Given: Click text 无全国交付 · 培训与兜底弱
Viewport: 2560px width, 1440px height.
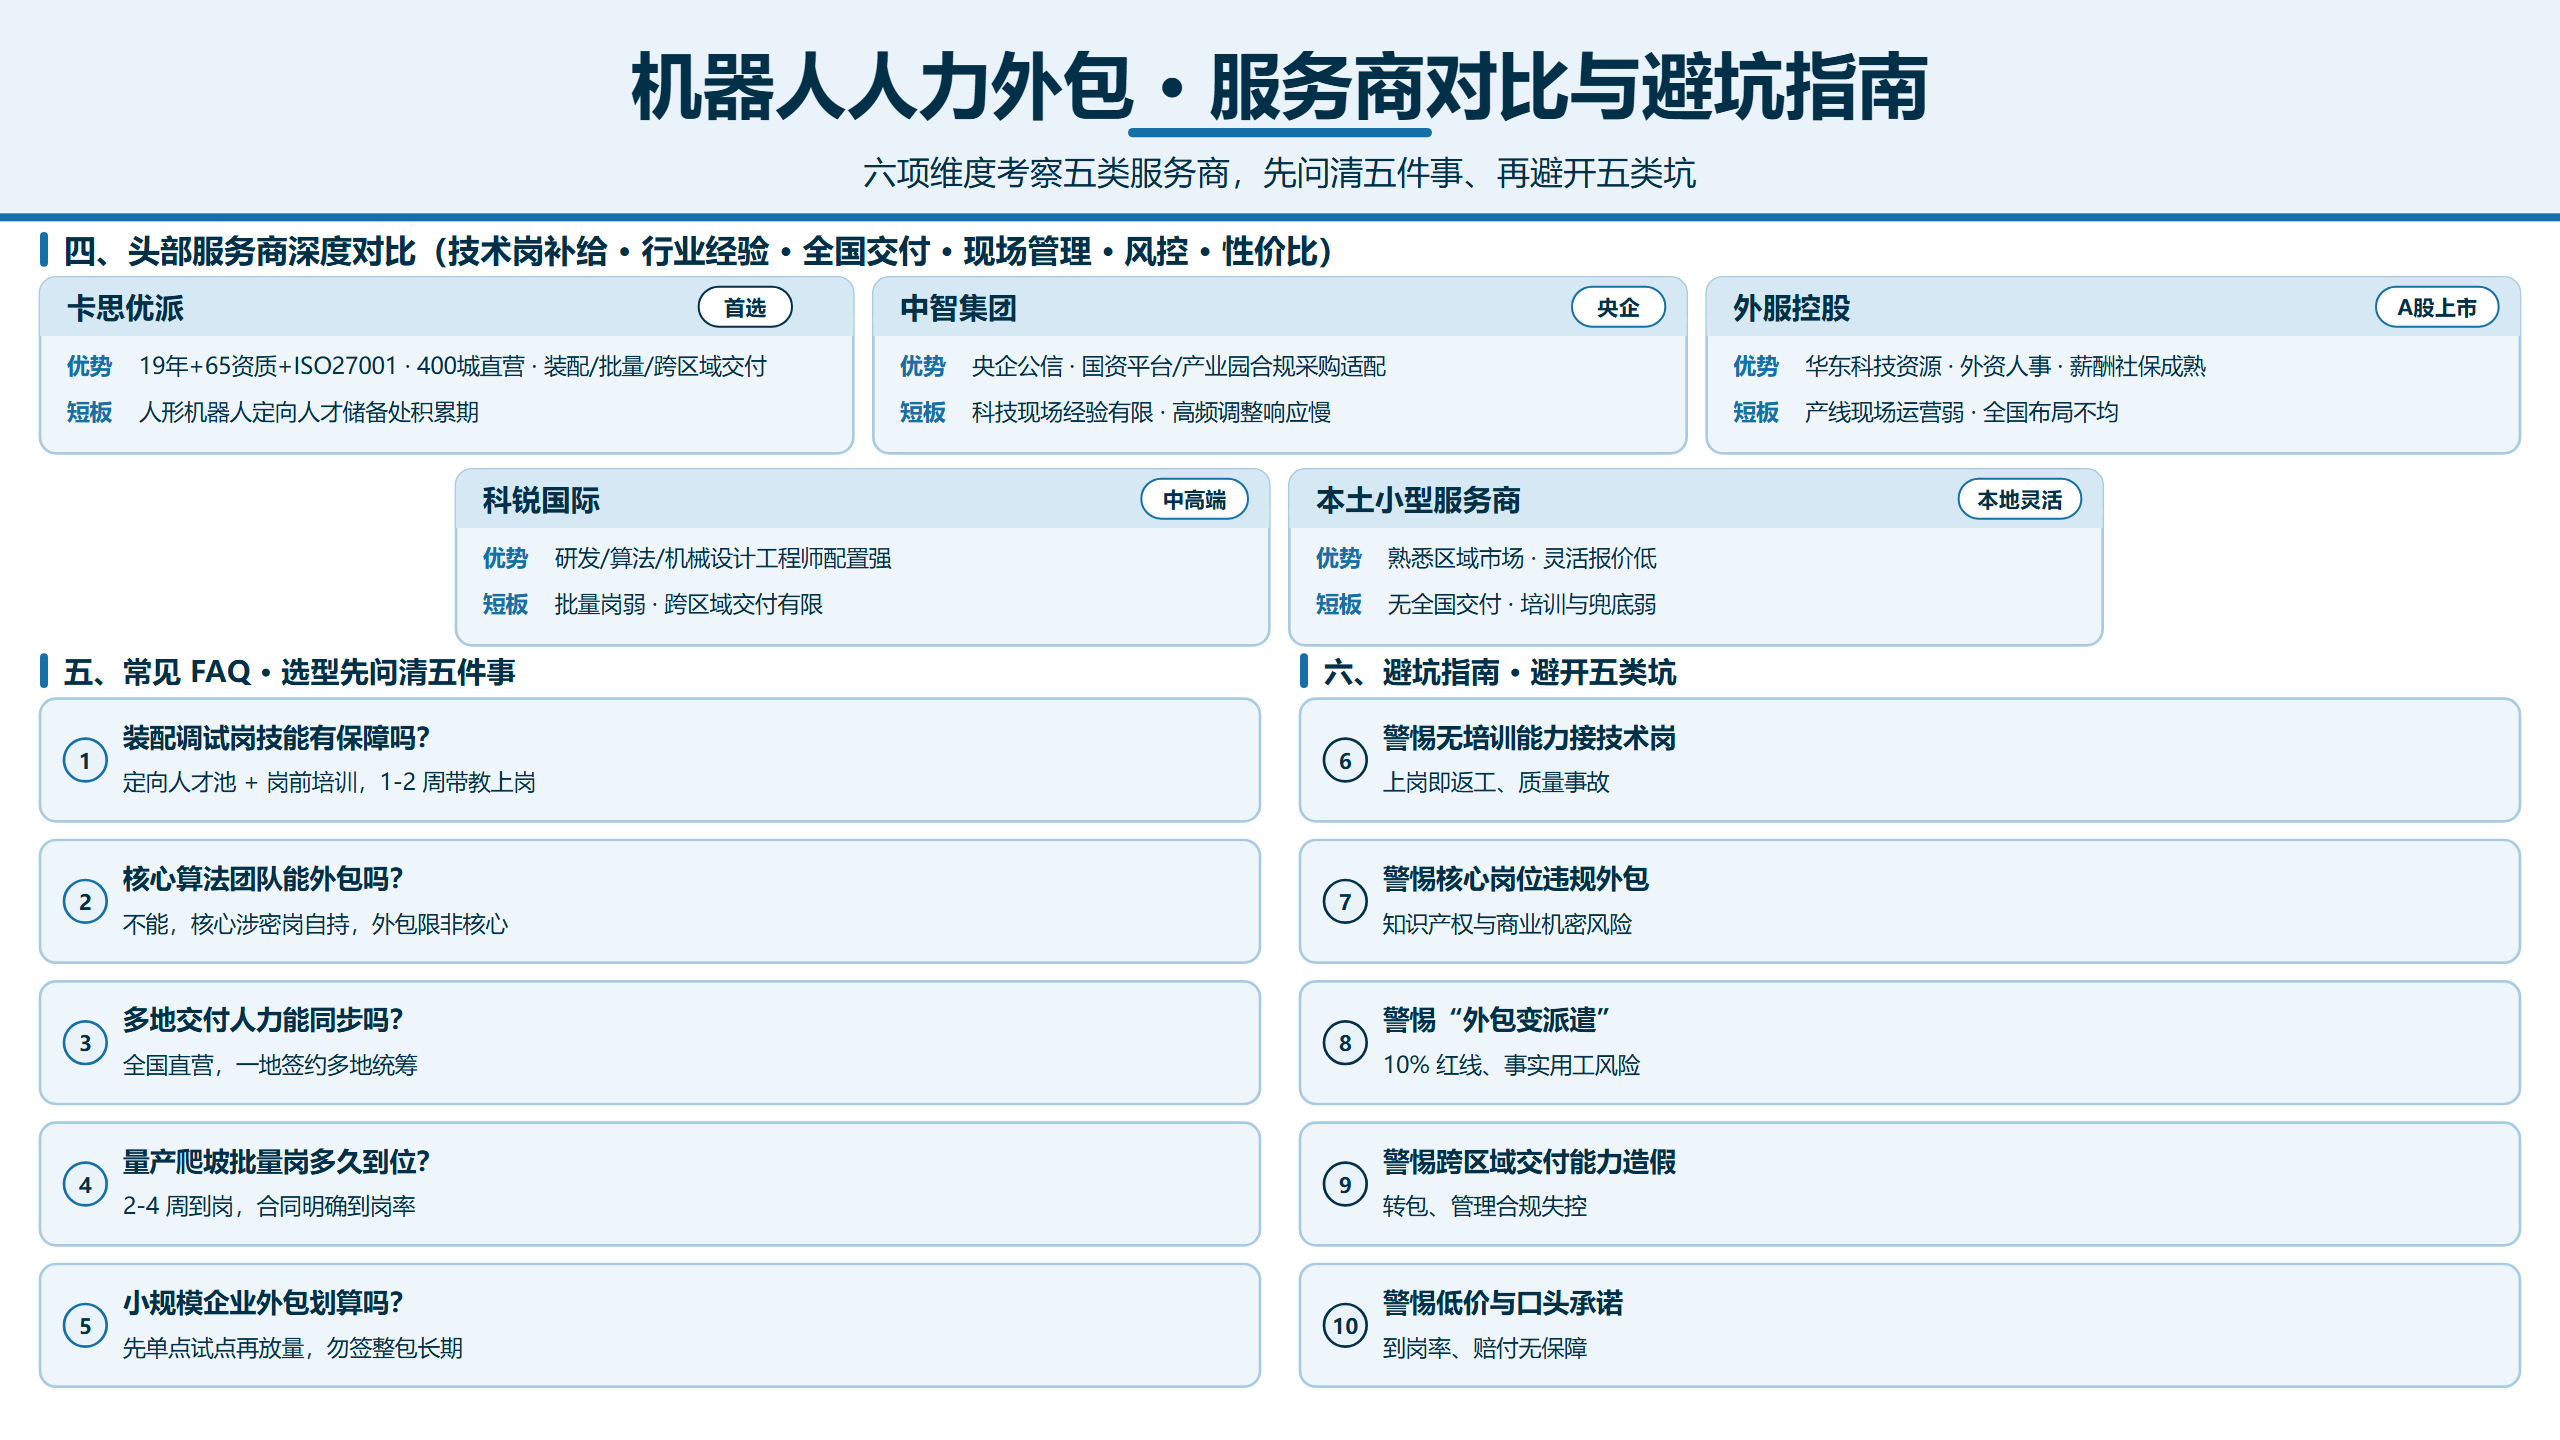Looking at the screenshot, I should [1522, 604].
